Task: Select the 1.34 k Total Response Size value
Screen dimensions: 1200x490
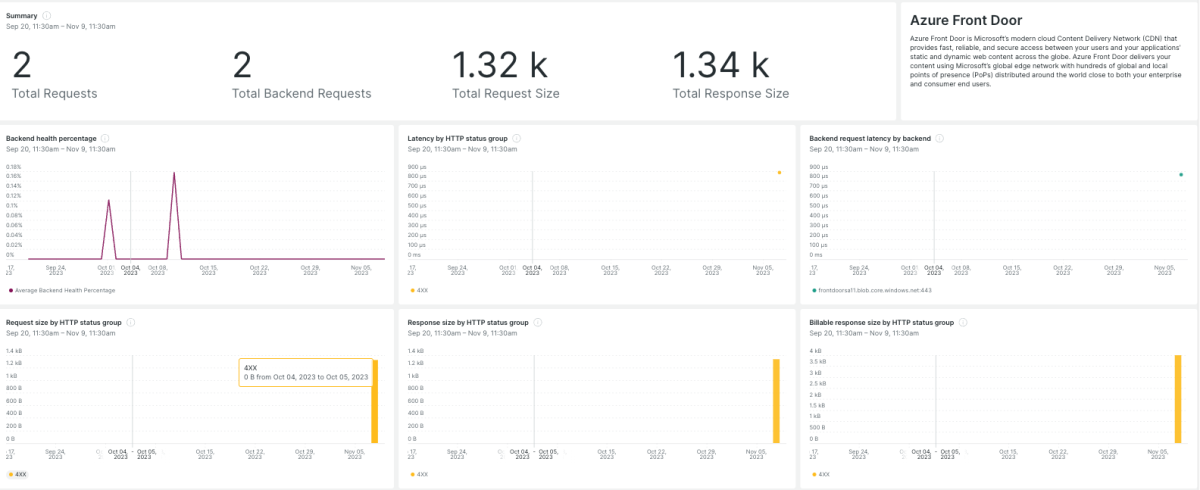Action: tap(721, 65)
